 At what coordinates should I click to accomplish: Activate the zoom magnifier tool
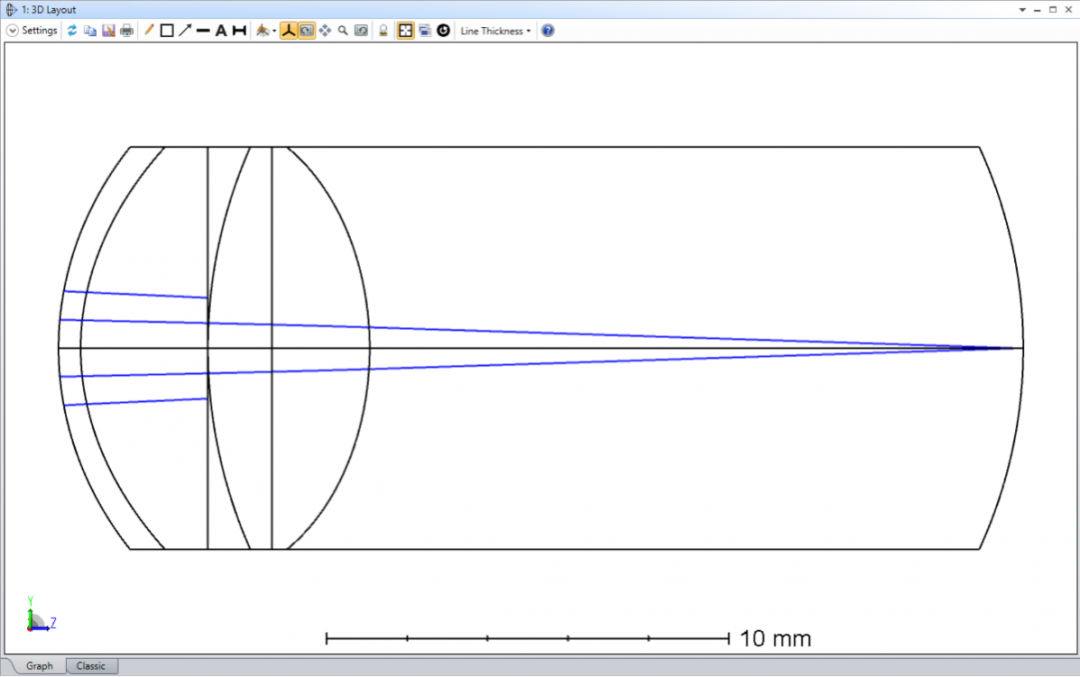click(342, 30)
